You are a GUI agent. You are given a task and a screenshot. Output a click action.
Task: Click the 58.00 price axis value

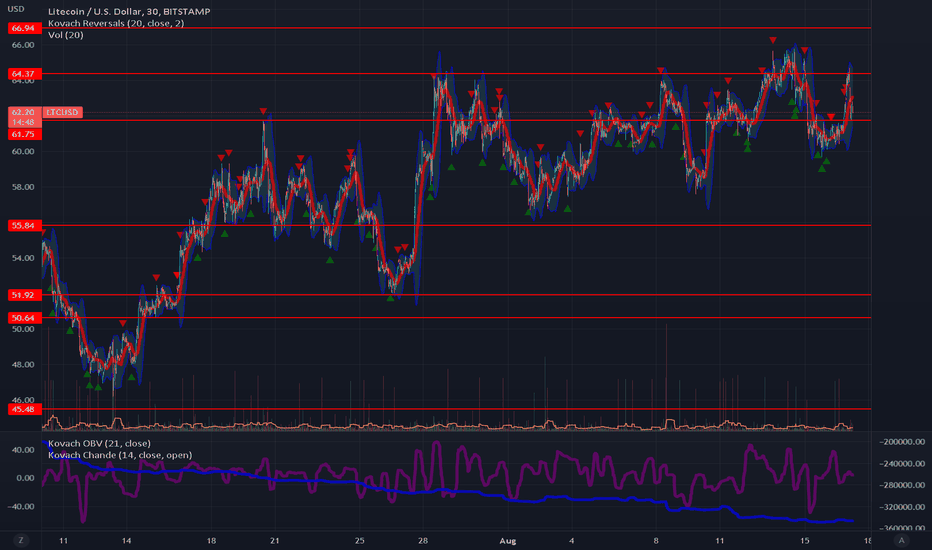pos(23,187)
